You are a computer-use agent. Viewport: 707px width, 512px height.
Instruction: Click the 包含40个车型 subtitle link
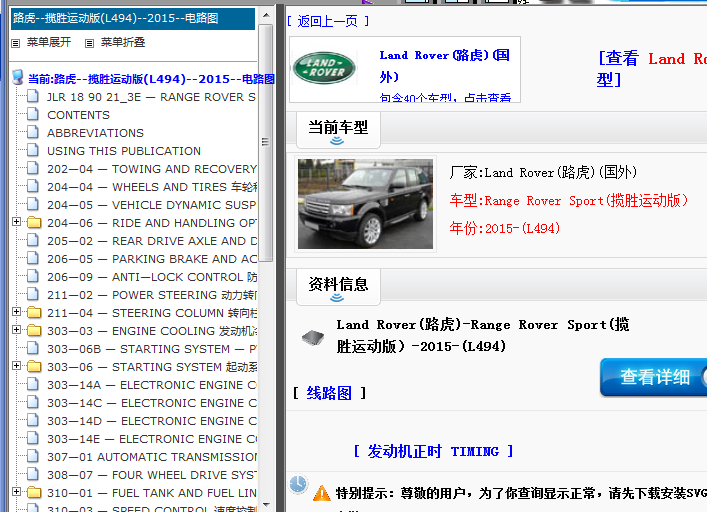click(445, 97)
